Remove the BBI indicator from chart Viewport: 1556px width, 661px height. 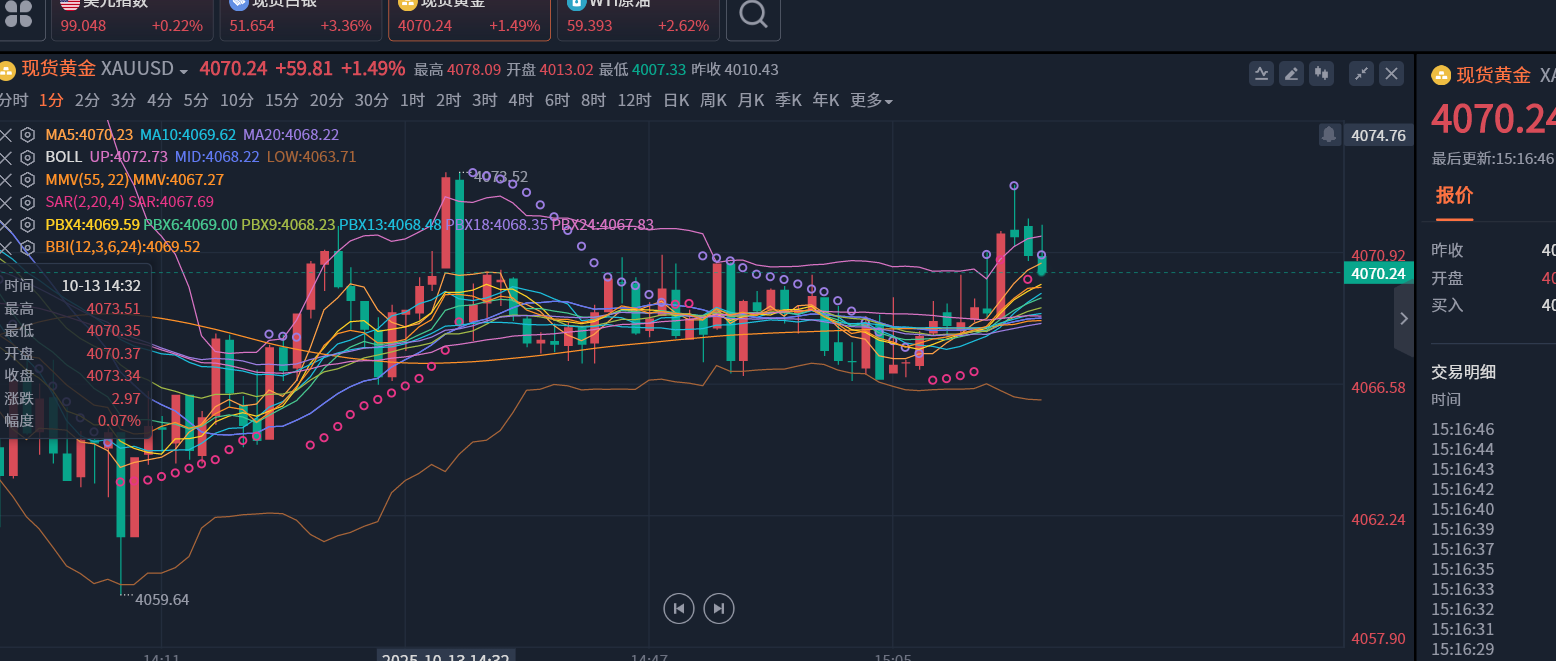pos(7,247)
